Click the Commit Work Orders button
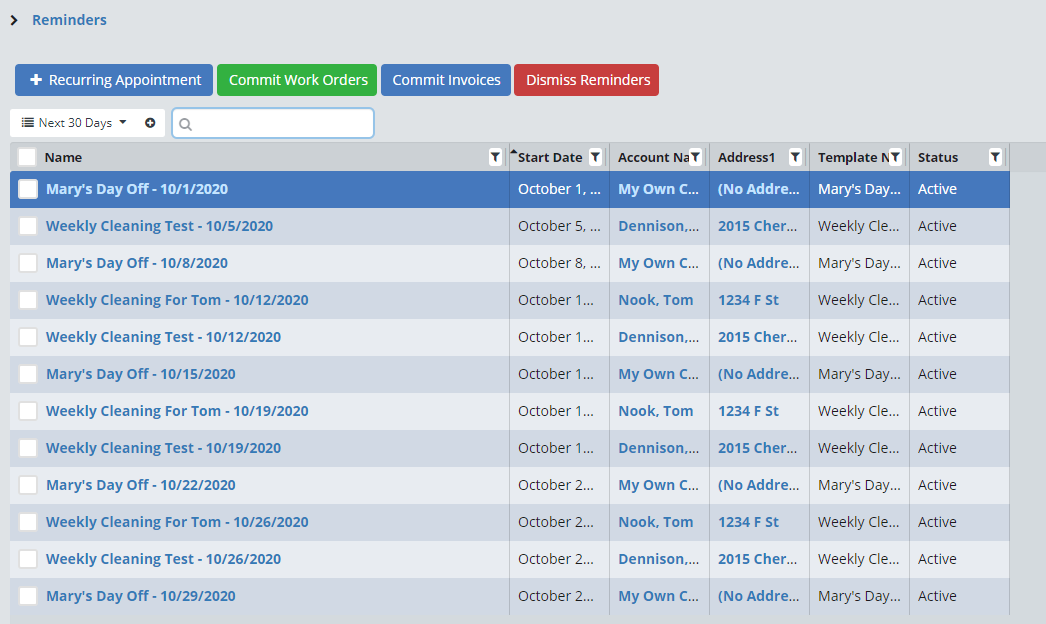 point(298,80)
